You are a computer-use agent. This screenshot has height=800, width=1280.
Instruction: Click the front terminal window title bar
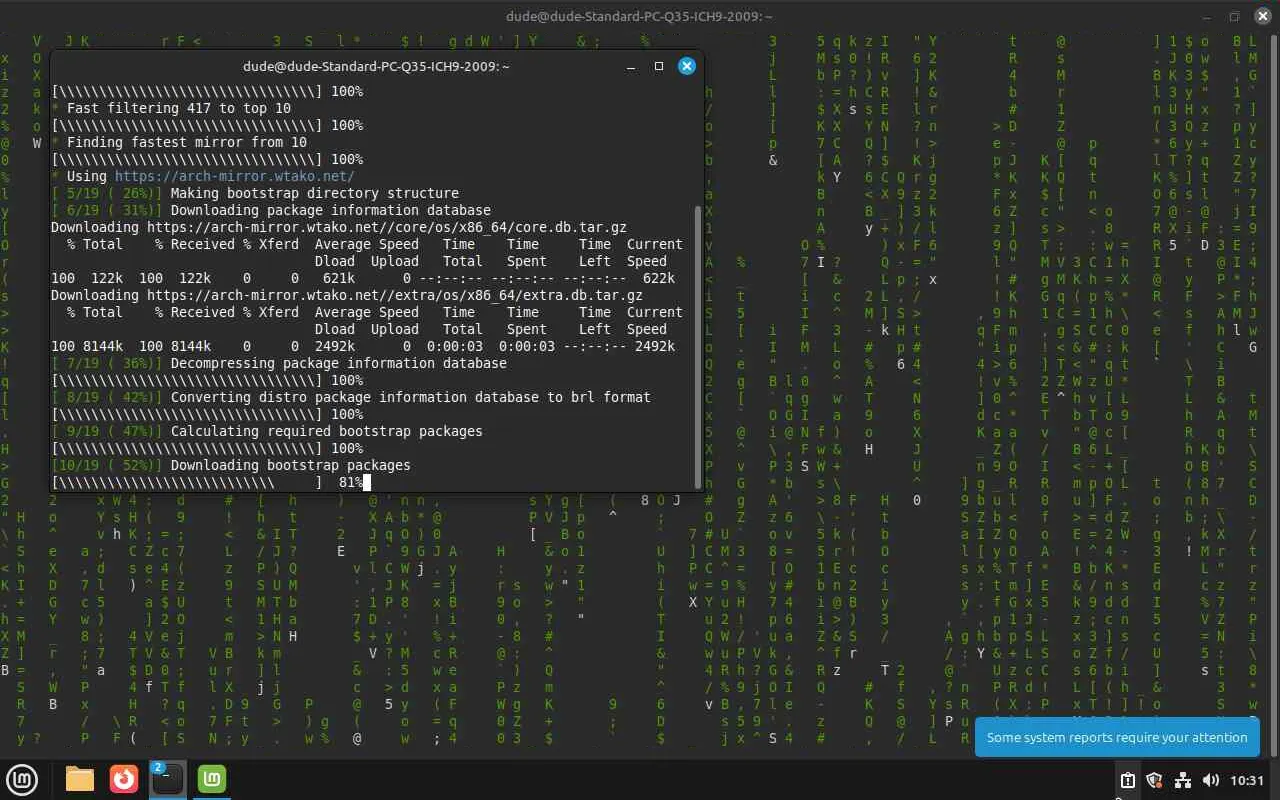376,66
